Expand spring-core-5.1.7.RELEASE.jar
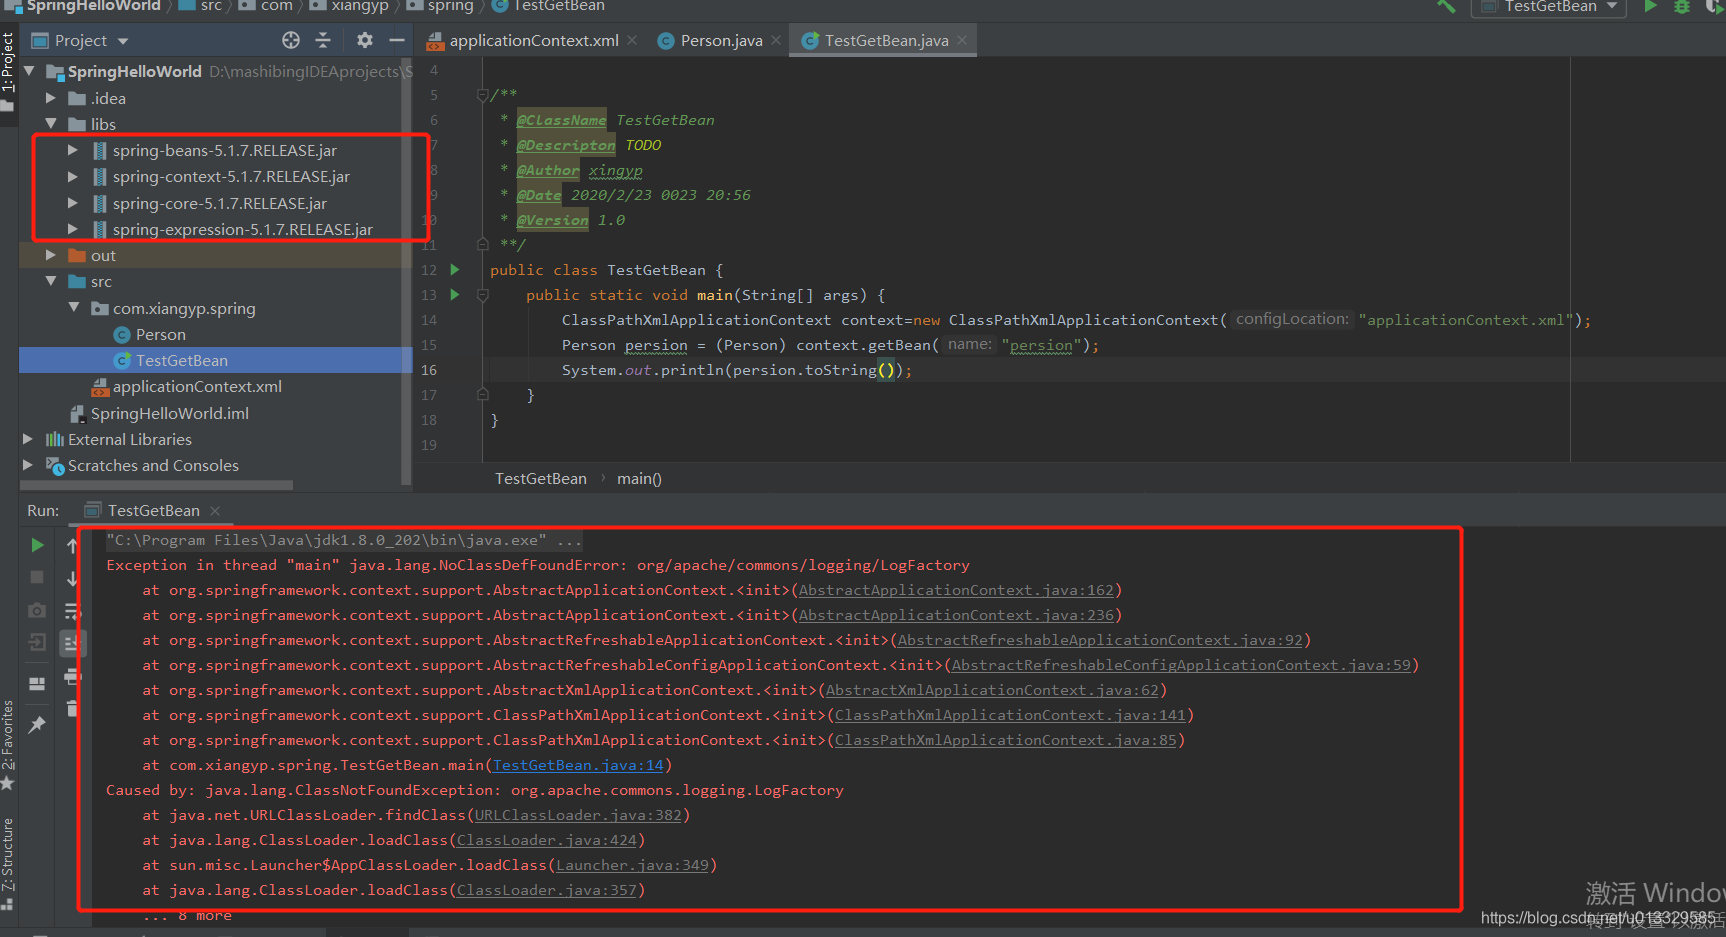 click(x=73, y=203)
